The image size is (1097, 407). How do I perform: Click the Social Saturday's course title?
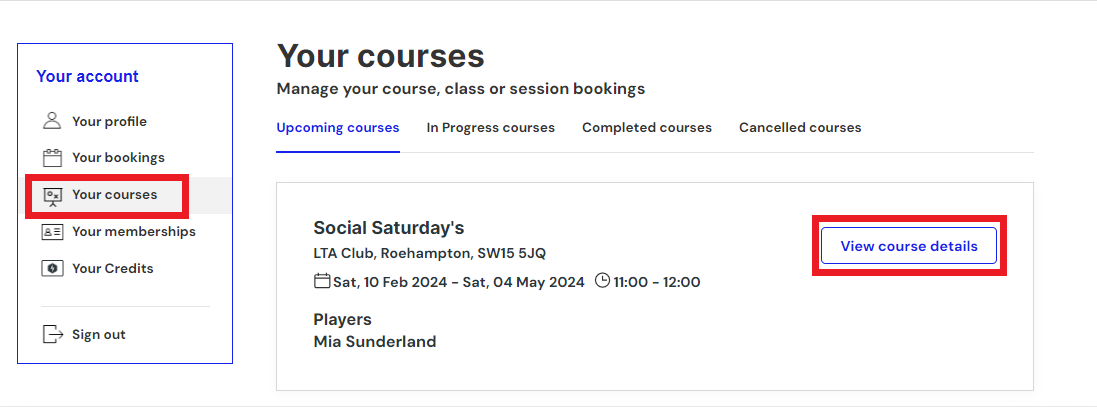tap(389, 228)
